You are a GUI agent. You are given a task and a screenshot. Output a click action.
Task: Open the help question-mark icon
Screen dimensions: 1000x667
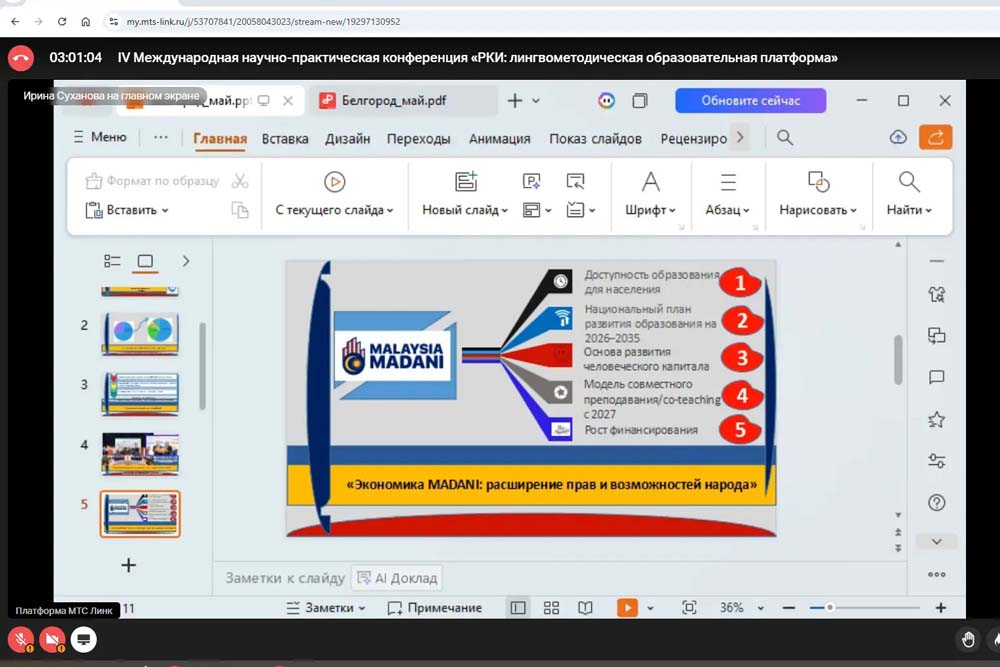point(936,502)
